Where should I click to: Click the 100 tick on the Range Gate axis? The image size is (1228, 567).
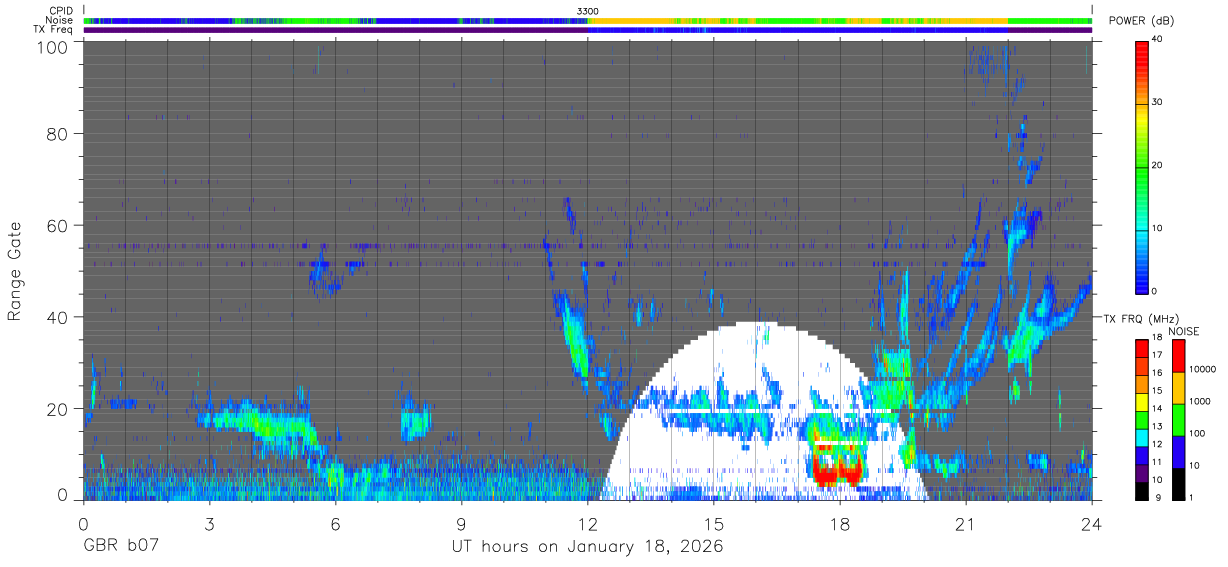point(52,47)
